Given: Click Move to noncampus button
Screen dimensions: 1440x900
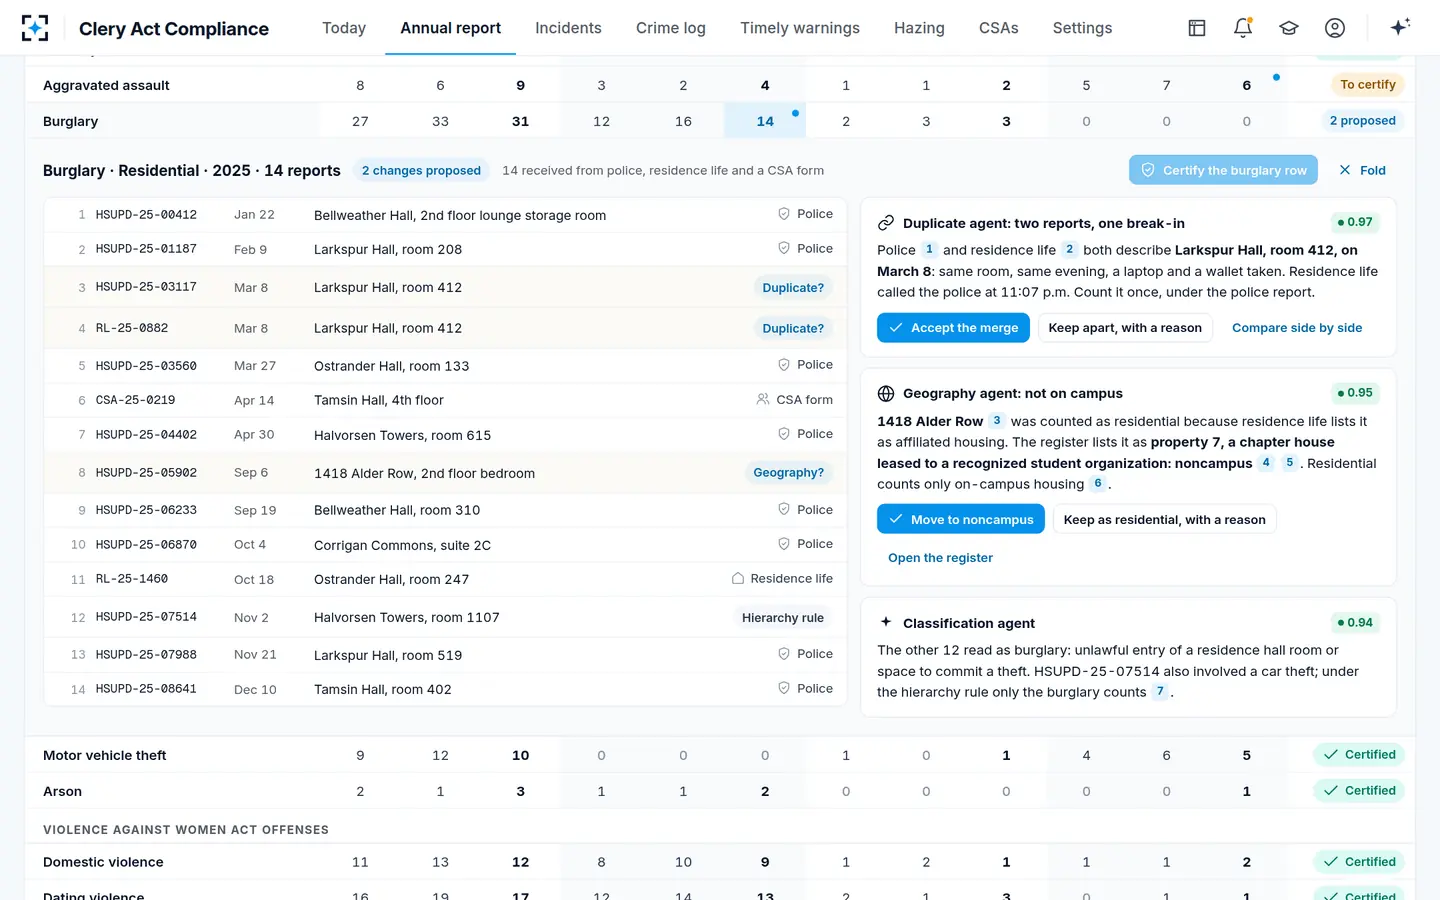Looking at the screenshot, I should pos(961,519).
